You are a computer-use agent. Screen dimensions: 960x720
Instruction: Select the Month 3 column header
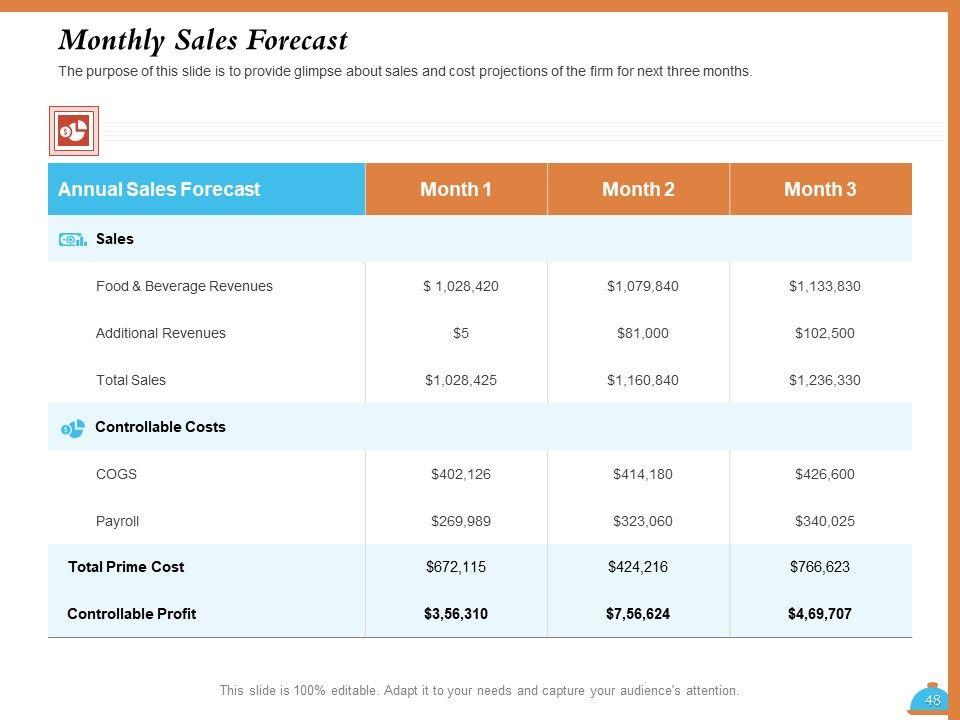pyautogui.click(x=820, y=189)
